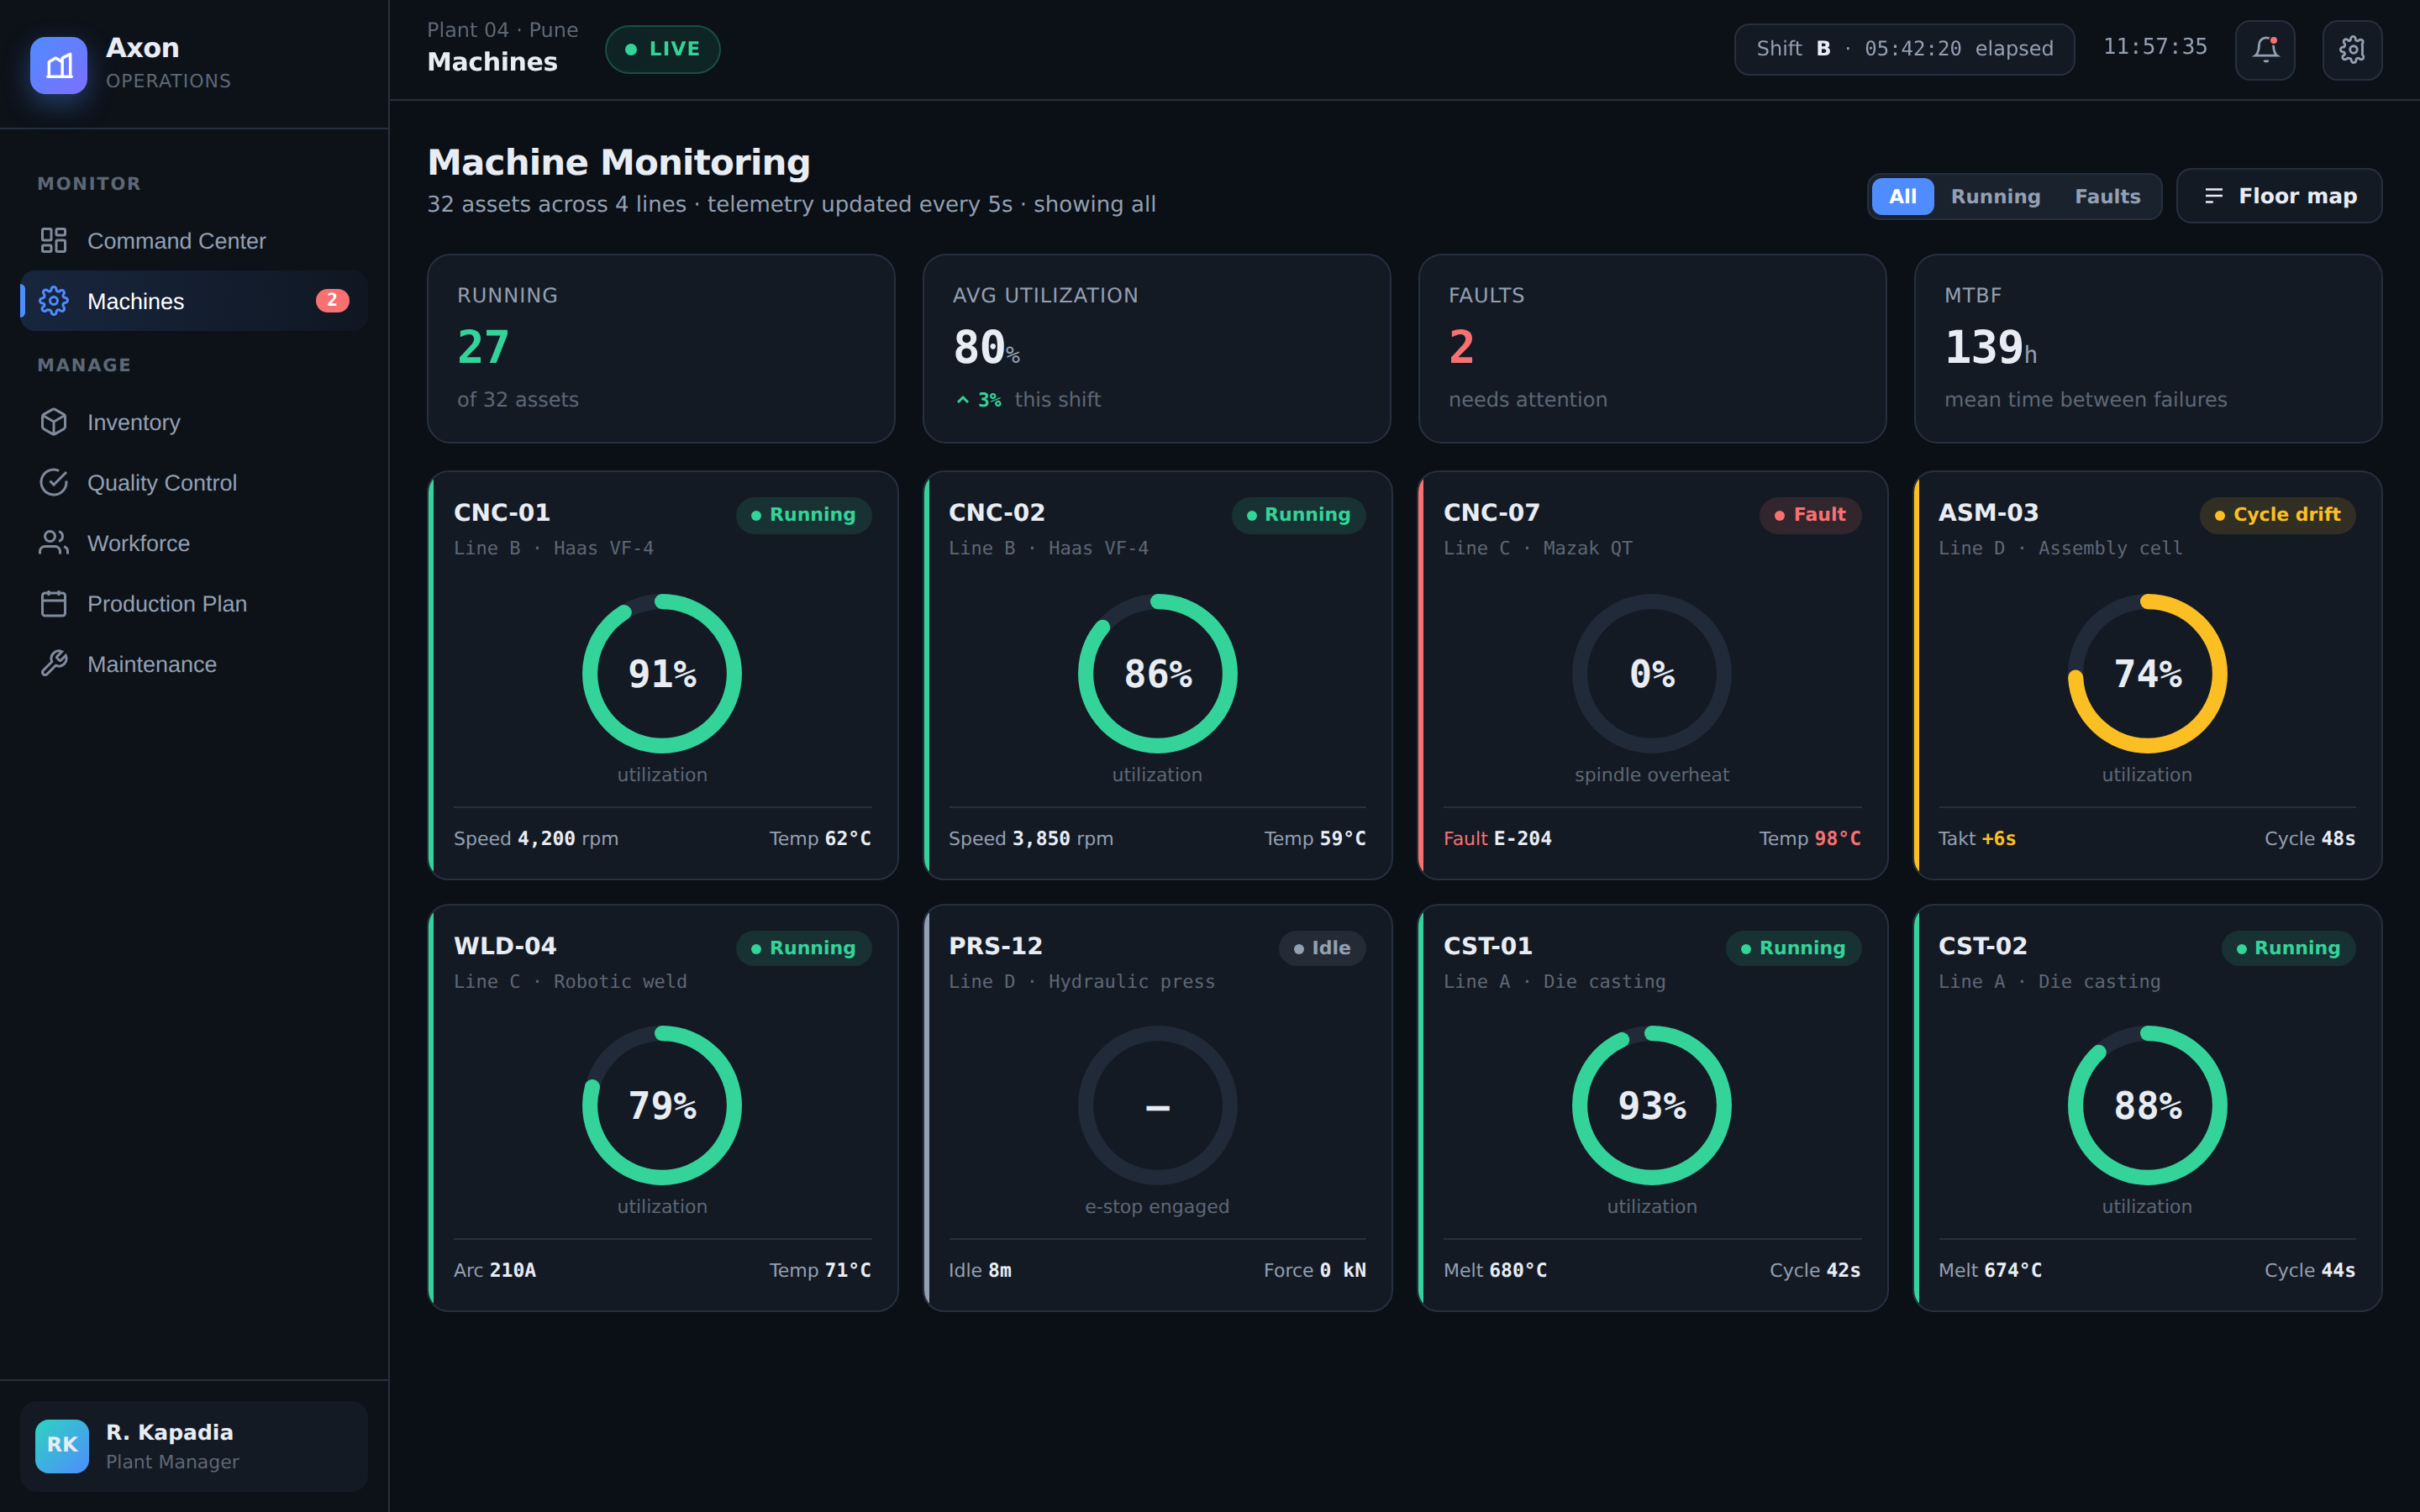The width and height of the screenshot is (2420, 1512).
Task: Open Maintenance section
Action: (194, 664)
